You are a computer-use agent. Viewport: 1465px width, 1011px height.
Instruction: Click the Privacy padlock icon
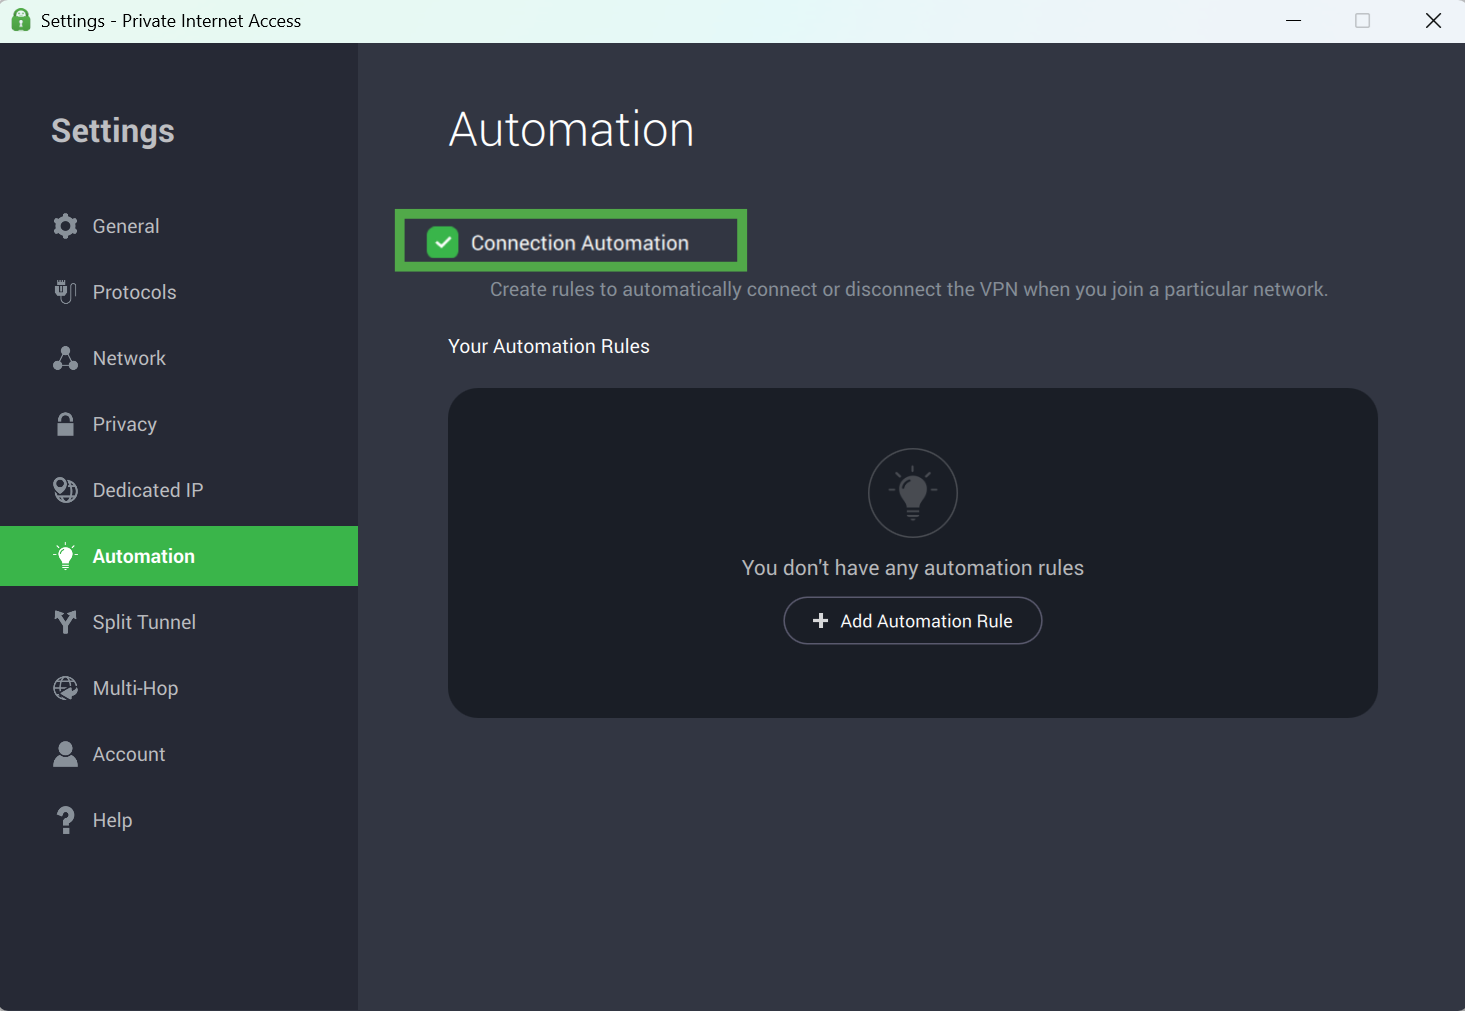pos(65,424)
